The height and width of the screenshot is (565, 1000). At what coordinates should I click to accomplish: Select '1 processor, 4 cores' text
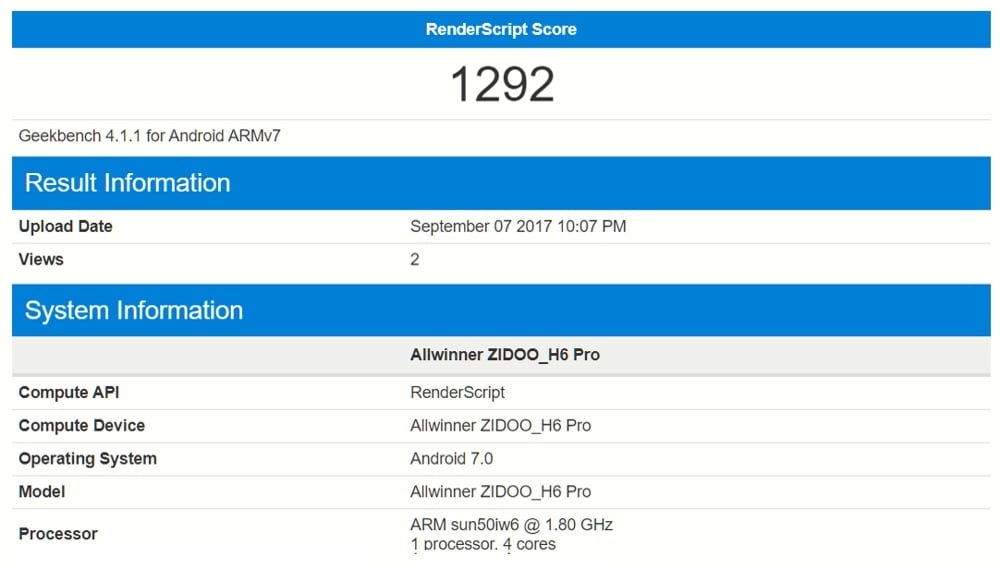[x=483, y=544]
